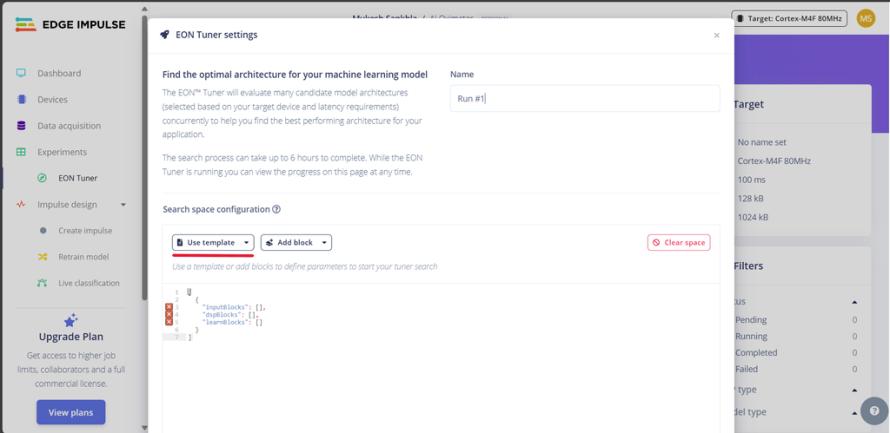Image resolution: width=890 pixels, height=433 pixels.
Task: Open the Dashboard monitor icon
Action: click(x=21, y=73)
